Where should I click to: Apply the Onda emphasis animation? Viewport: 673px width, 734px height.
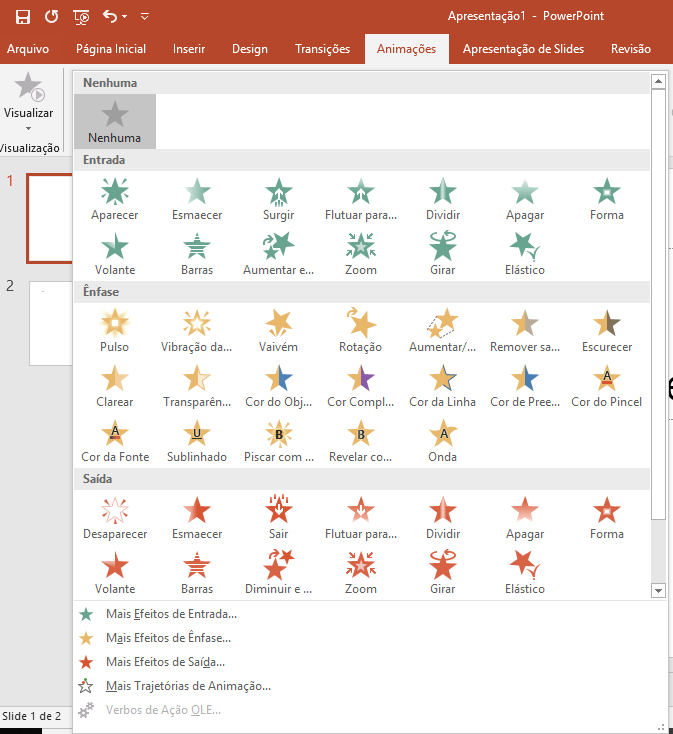[442, 441]
